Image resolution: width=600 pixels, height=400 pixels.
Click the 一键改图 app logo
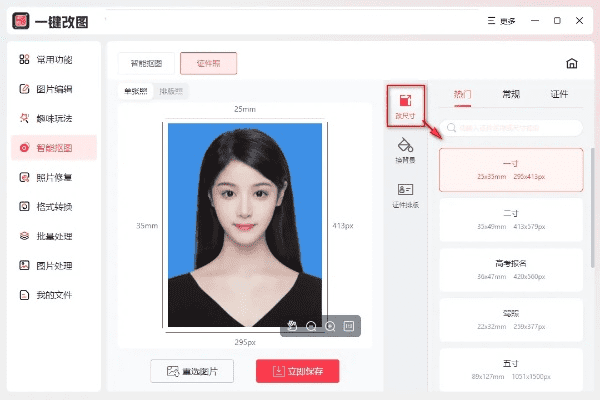pos(21,21)
